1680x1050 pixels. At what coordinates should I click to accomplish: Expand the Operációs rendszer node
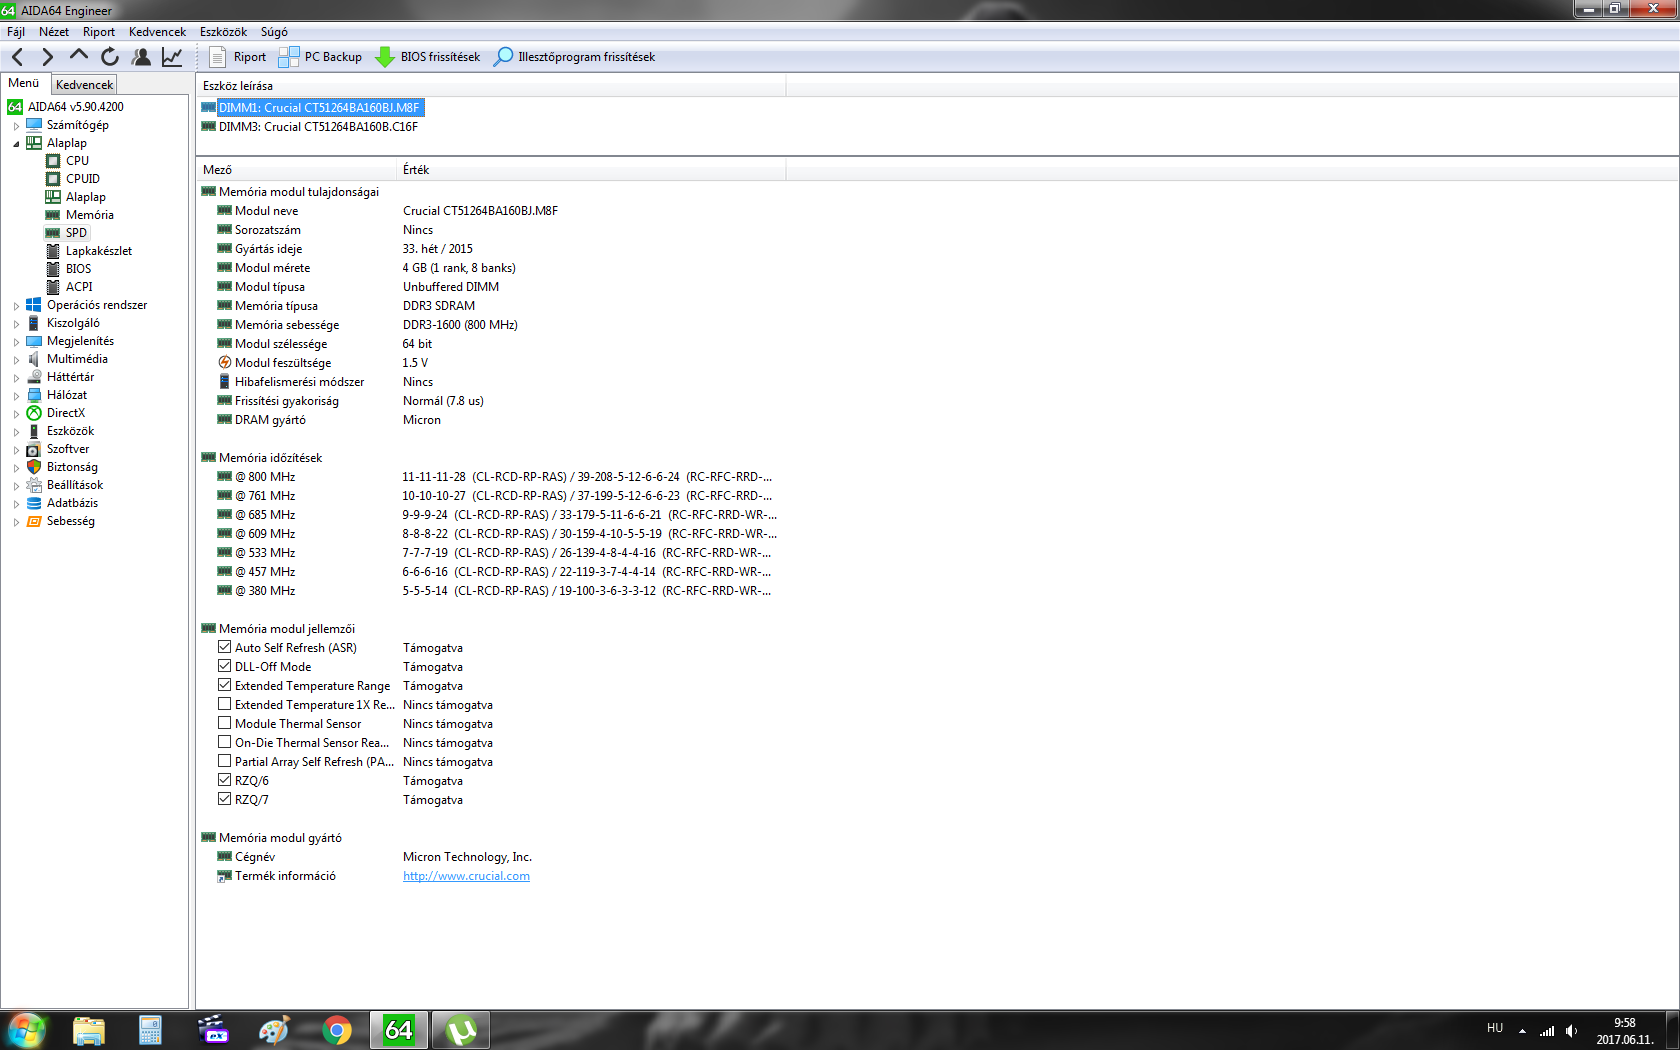point(16,305)
